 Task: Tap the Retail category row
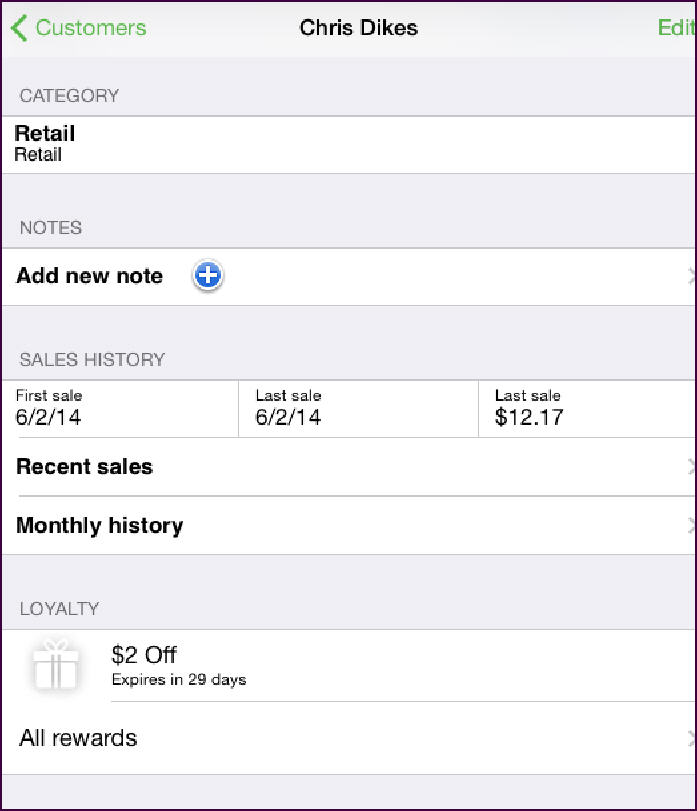coord(348,145)
